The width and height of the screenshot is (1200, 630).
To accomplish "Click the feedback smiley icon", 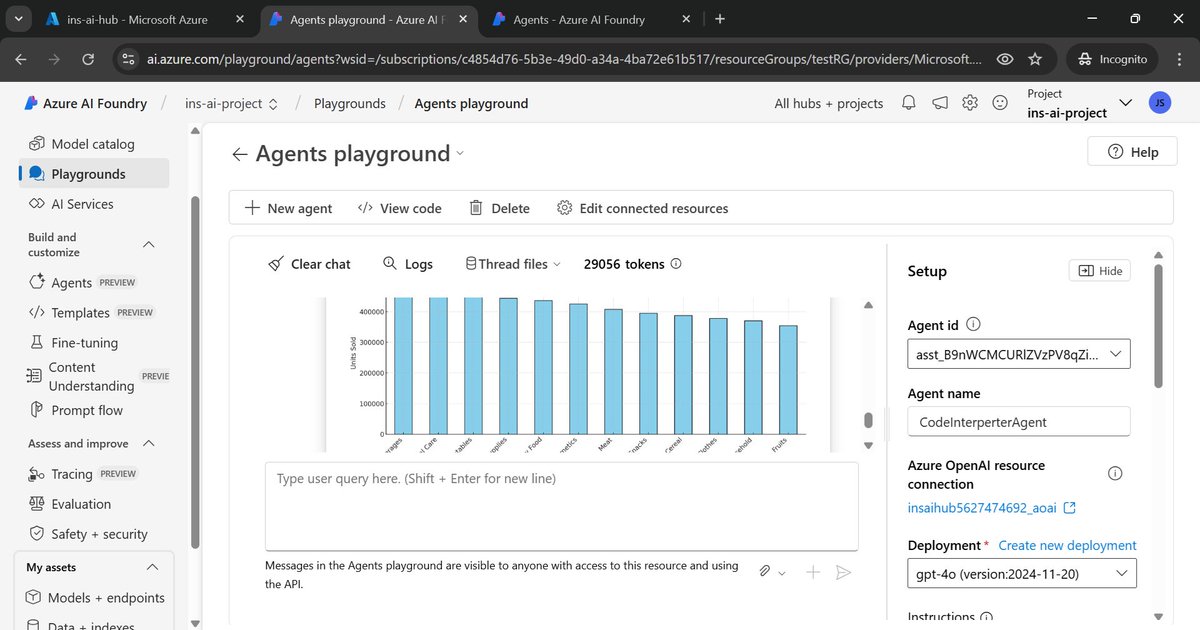I will click(x=1000, y=103).
